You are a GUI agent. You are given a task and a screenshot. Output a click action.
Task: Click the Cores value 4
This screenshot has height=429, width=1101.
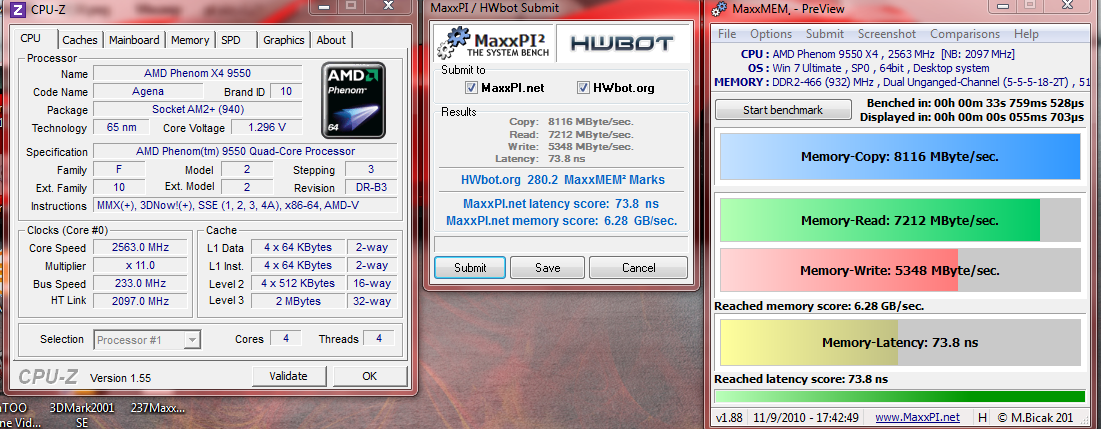coord(286,338)
